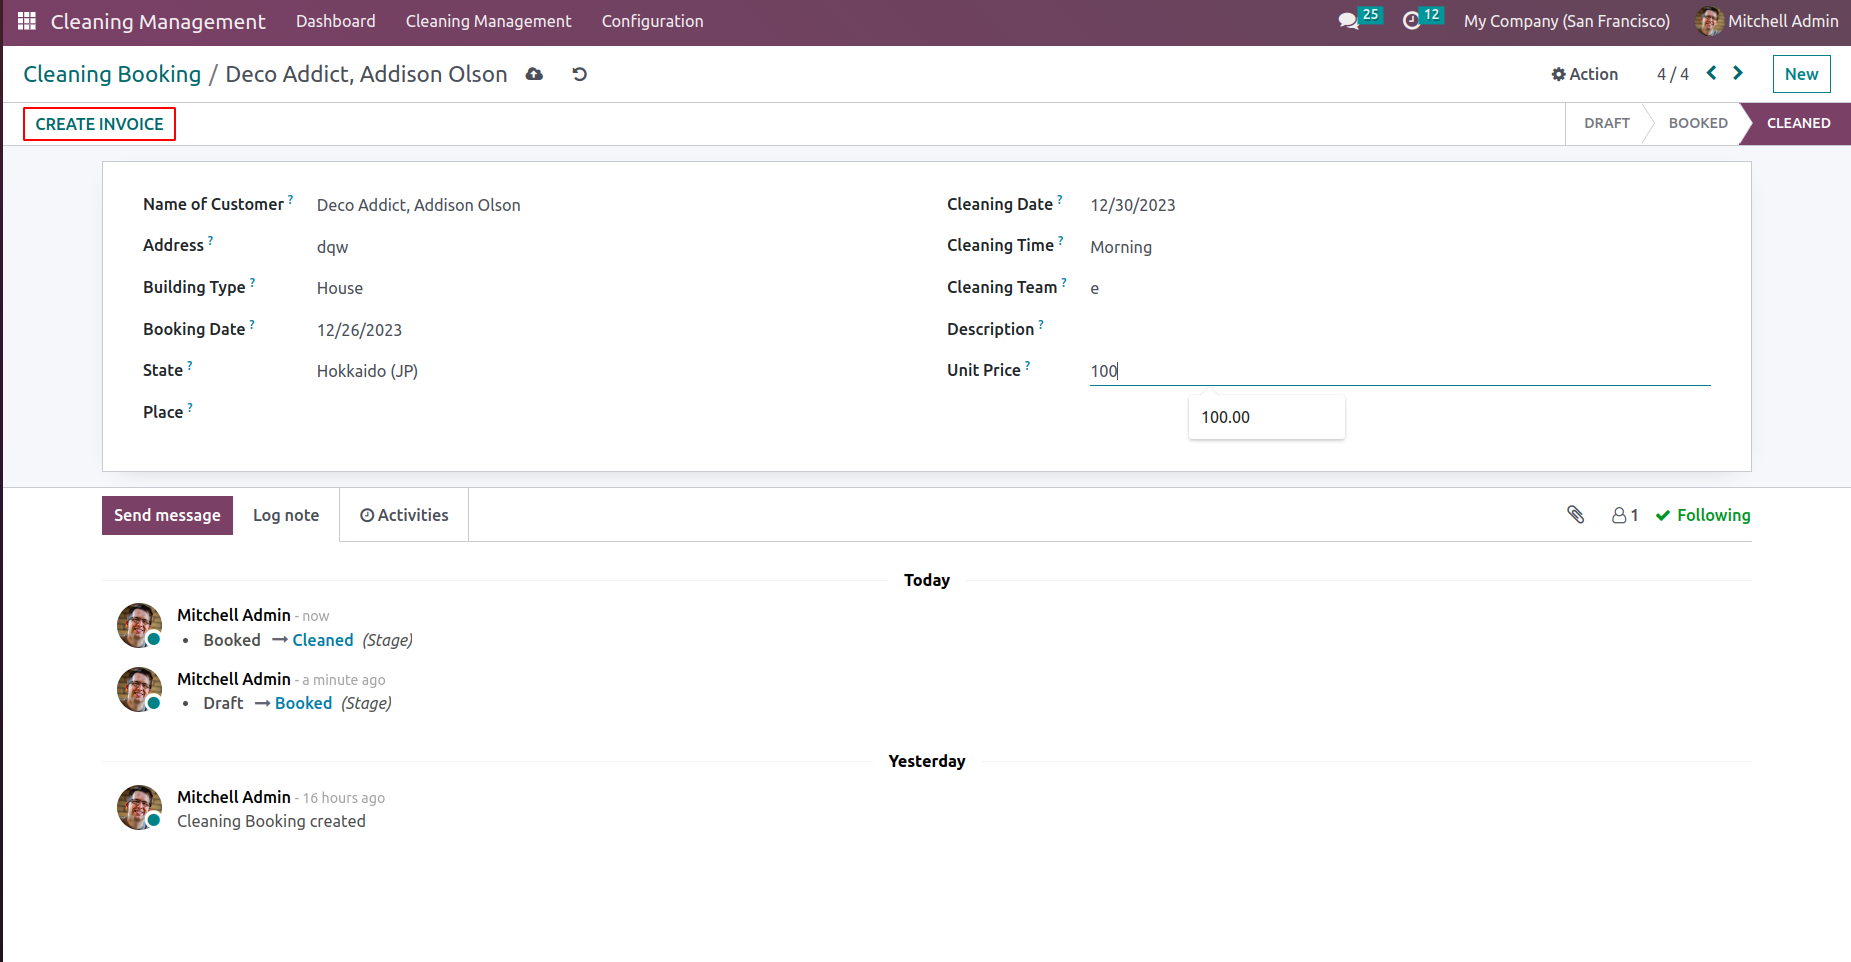Screen dimensions: 1851x962
Task: Open the Dashboard menu
Action: (336, 21)
